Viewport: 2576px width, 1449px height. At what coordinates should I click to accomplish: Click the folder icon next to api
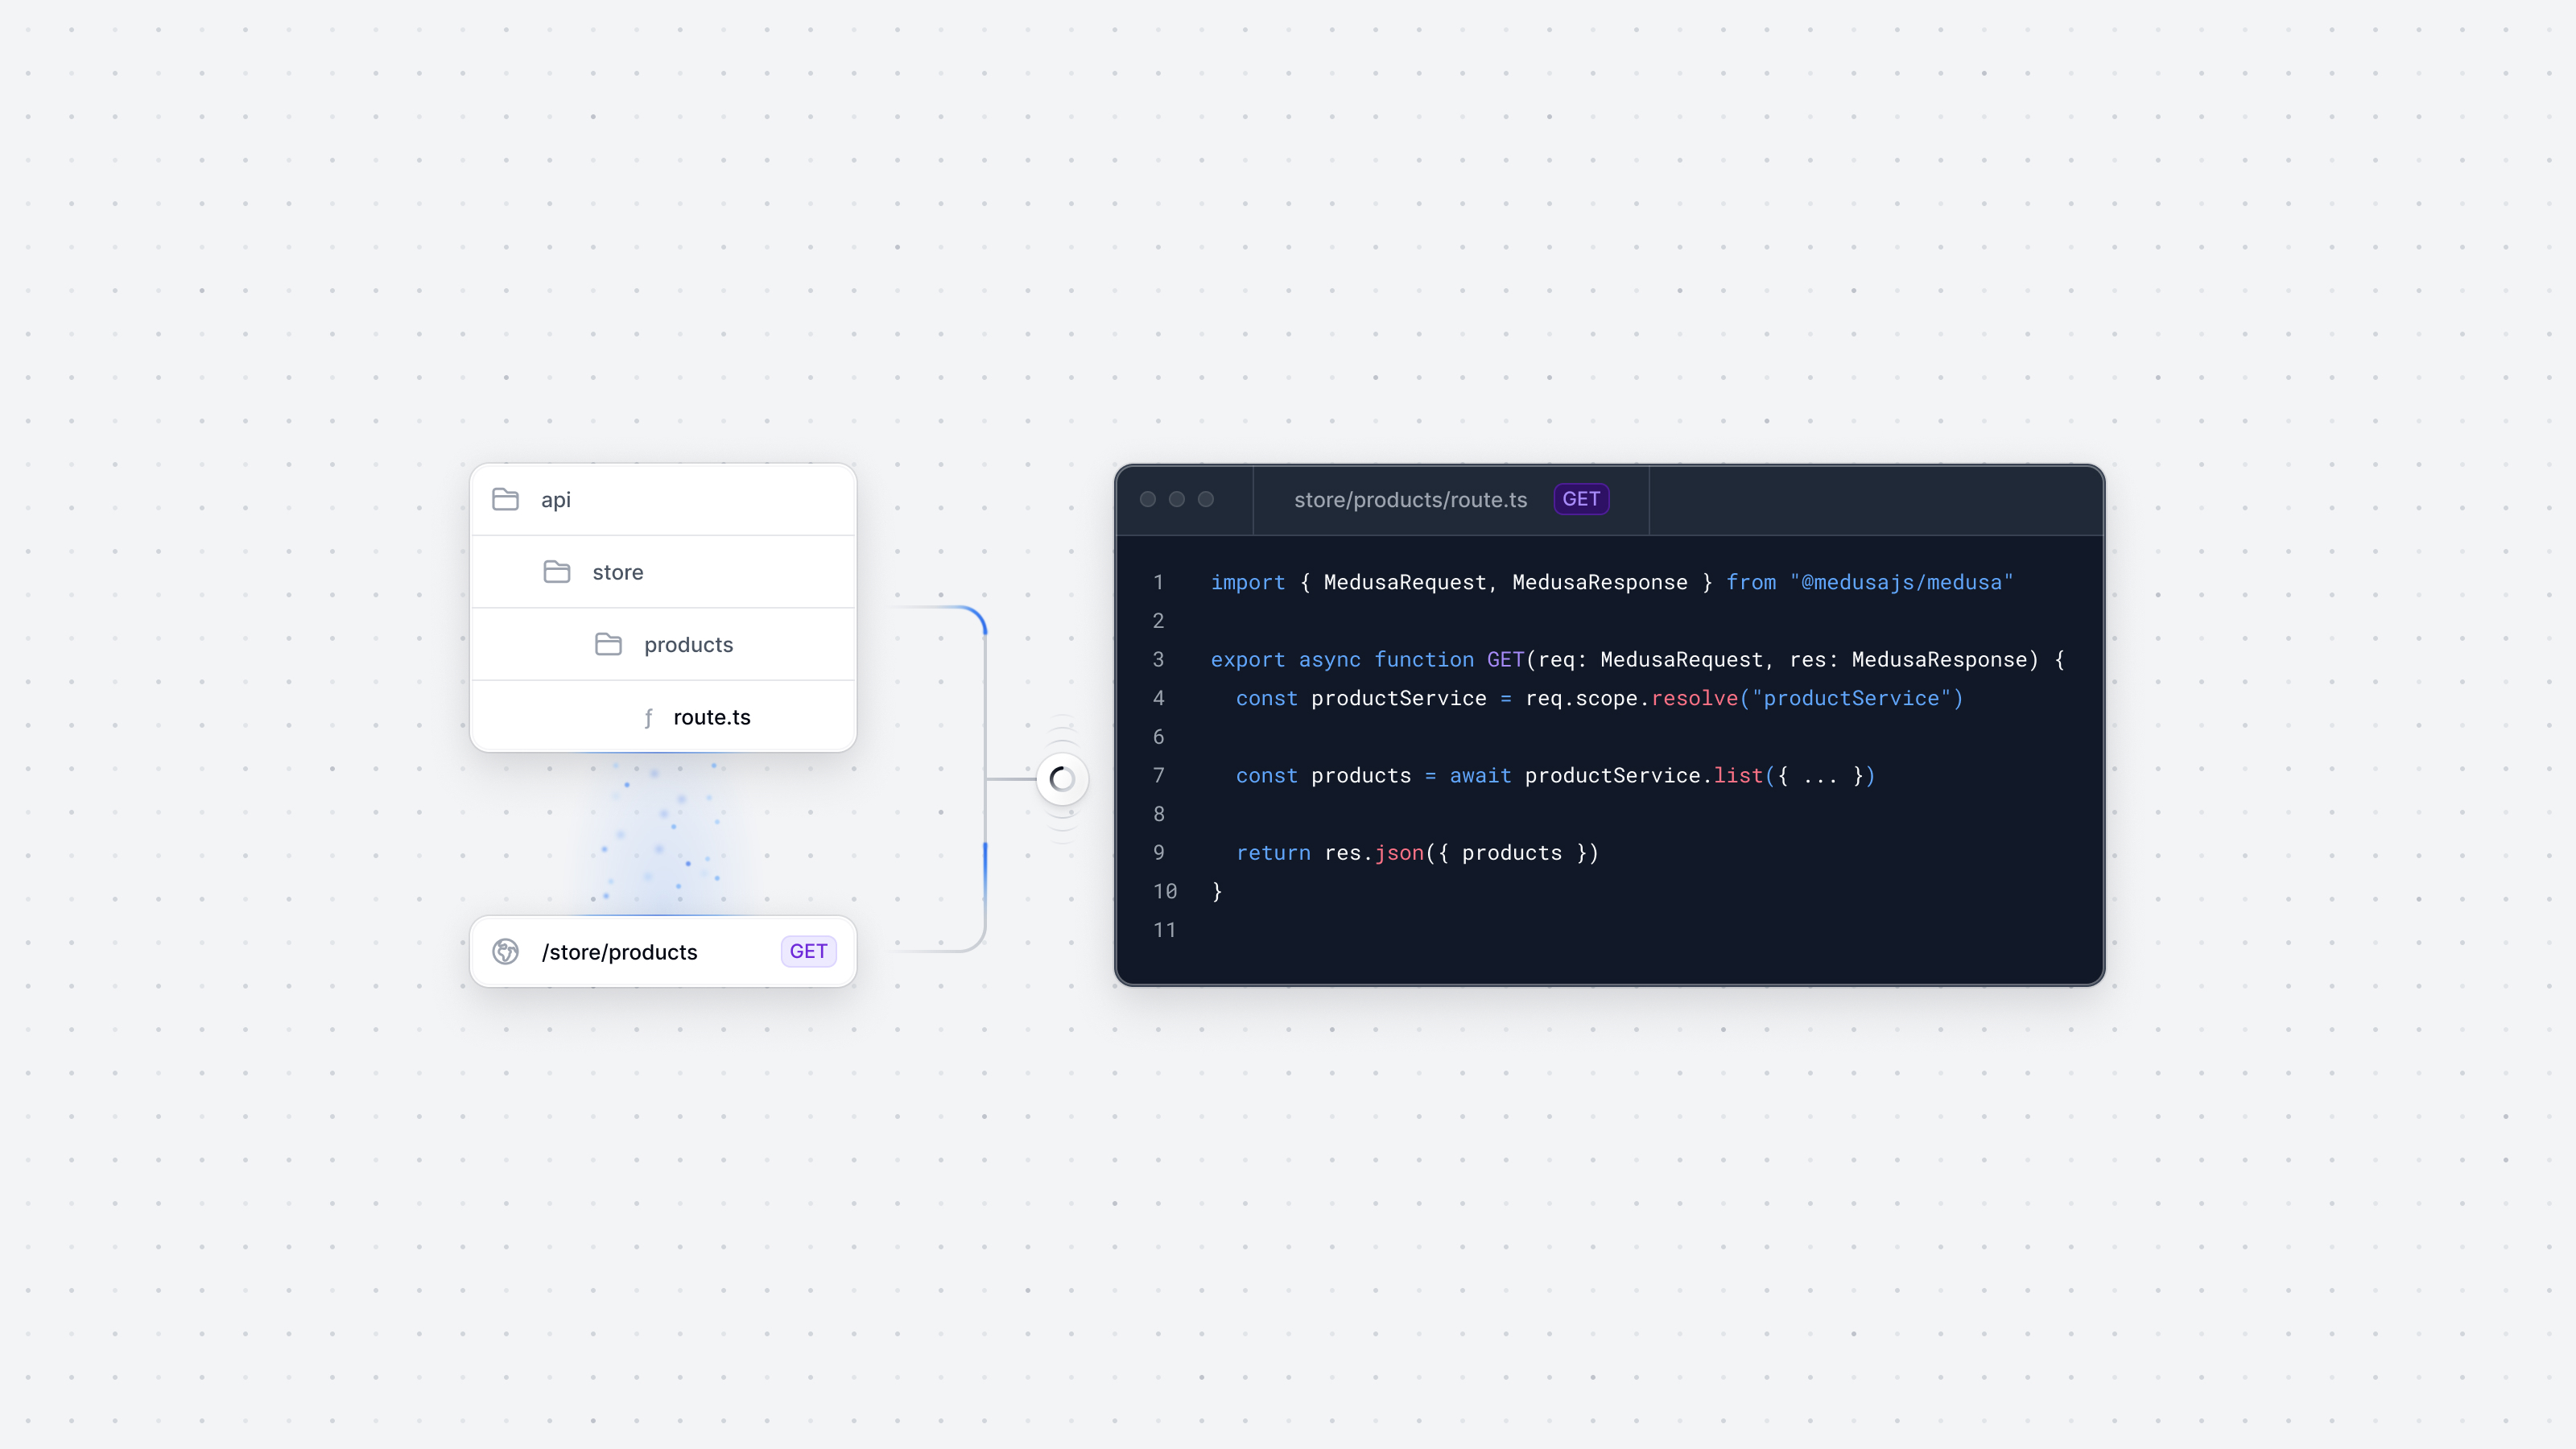504,499
